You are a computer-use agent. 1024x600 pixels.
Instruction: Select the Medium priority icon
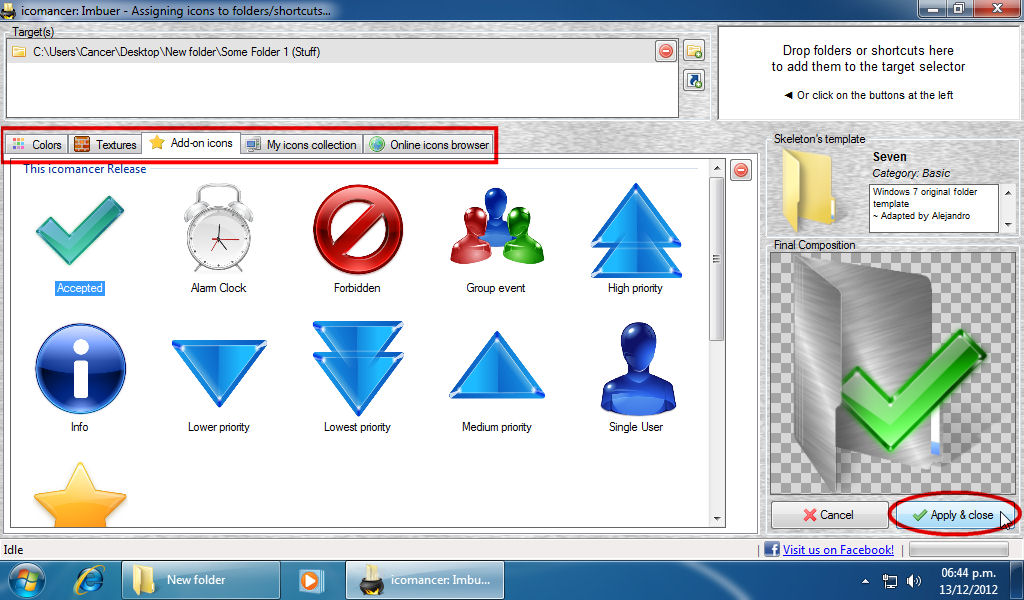pyautogui.click(x=496, y=365)
